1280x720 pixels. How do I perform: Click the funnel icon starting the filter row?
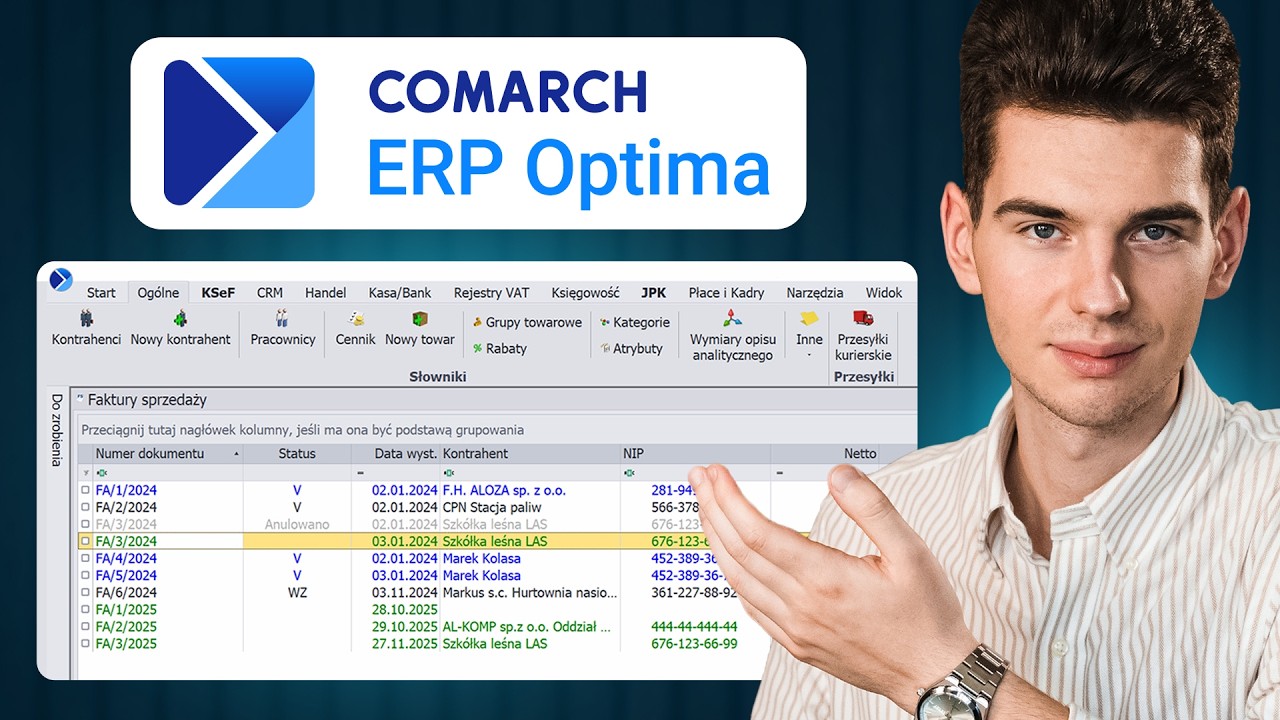click(84, 473)
